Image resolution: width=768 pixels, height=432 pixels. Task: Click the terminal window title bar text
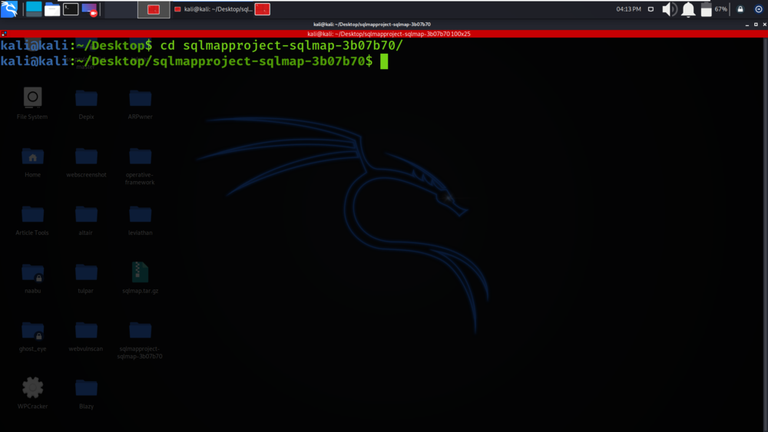[x=372, y=24]
